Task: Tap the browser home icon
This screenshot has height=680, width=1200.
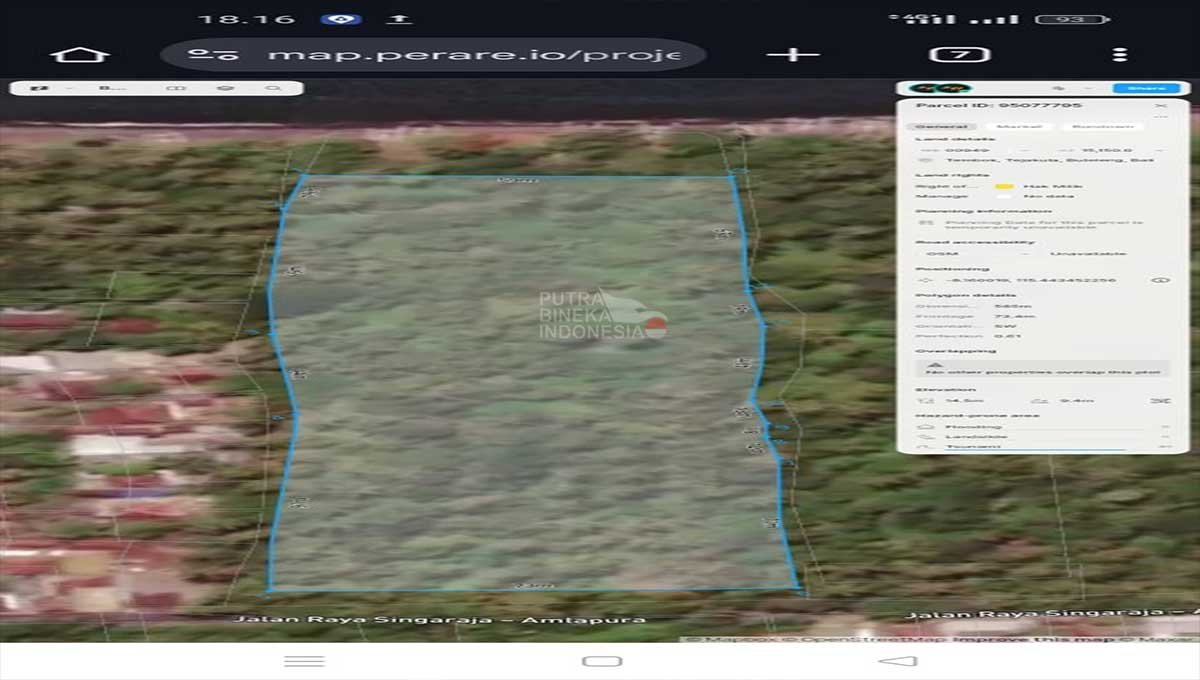Action: tap(80, 54)
